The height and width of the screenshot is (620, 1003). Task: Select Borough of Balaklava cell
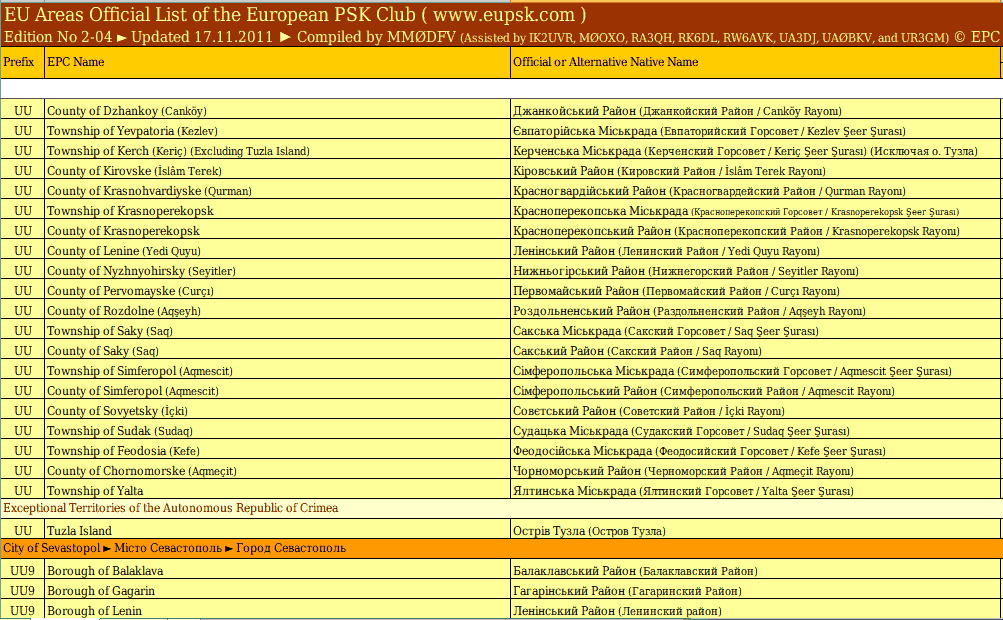(x=105, y=571)
